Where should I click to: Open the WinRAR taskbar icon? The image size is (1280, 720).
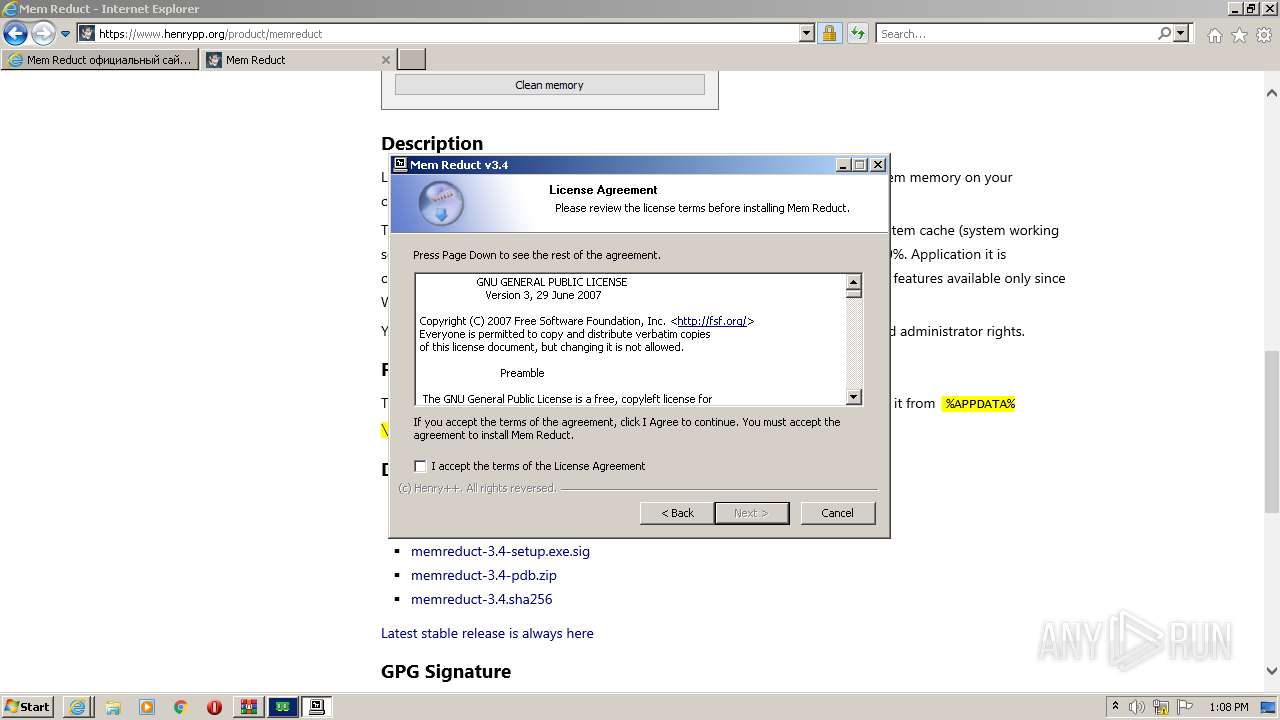(249, 707)
